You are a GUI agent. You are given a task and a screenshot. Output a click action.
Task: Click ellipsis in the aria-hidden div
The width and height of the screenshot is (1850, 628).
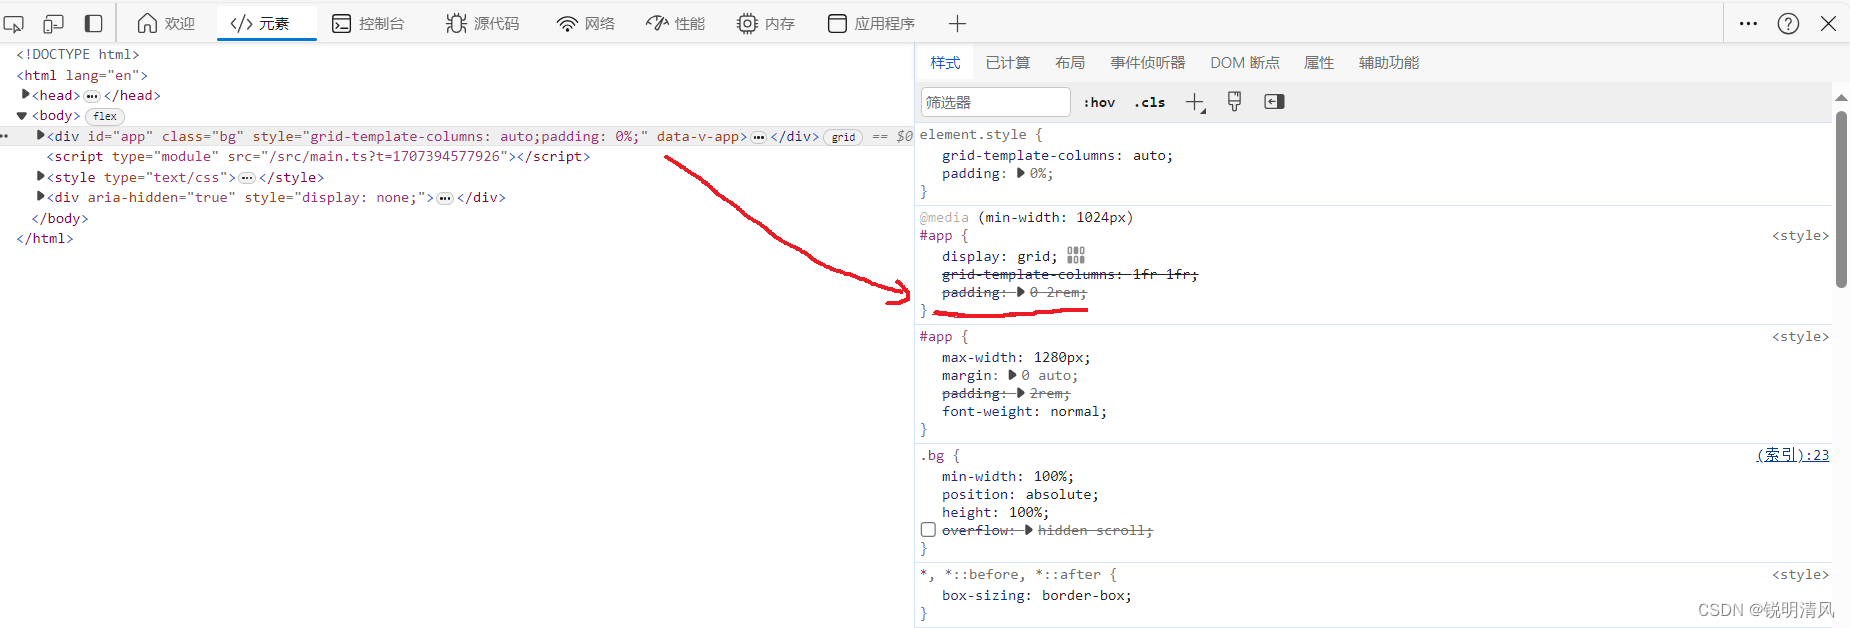tap(445, 198)
